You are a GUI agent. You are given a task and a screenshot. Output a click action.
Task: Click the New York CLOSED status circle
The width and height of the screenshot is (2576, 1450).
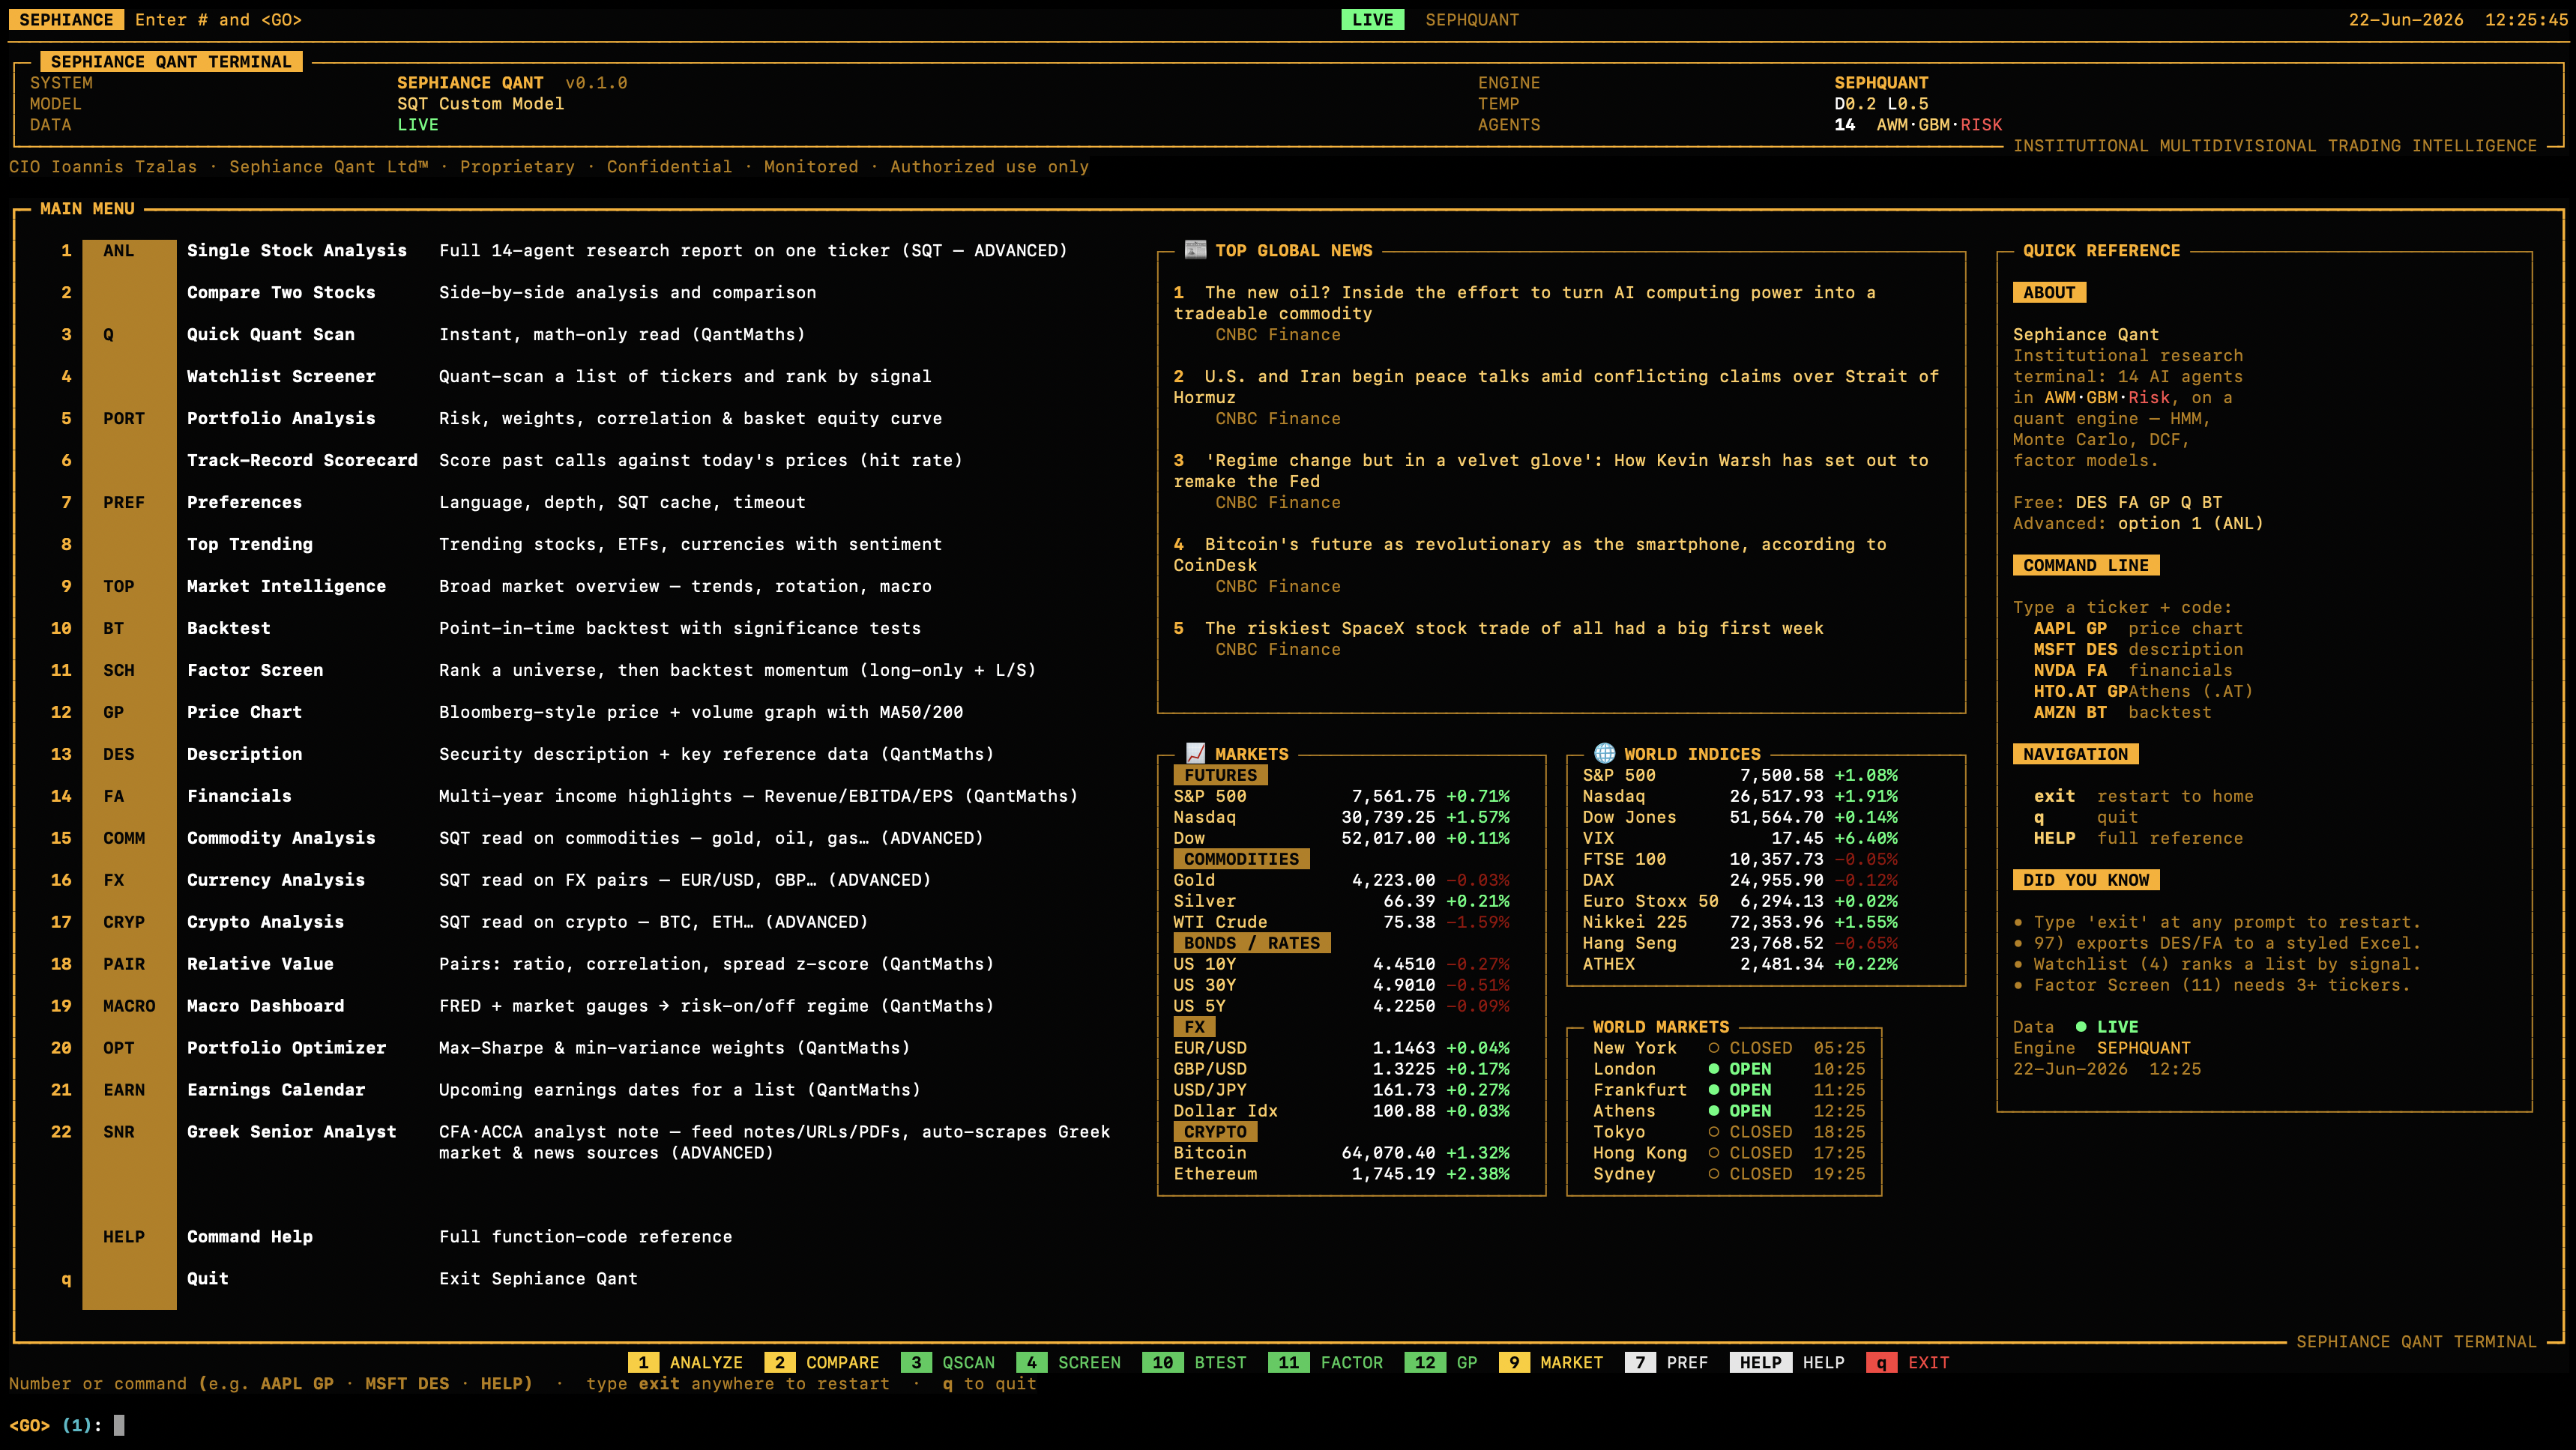tap(1713, 1048)
